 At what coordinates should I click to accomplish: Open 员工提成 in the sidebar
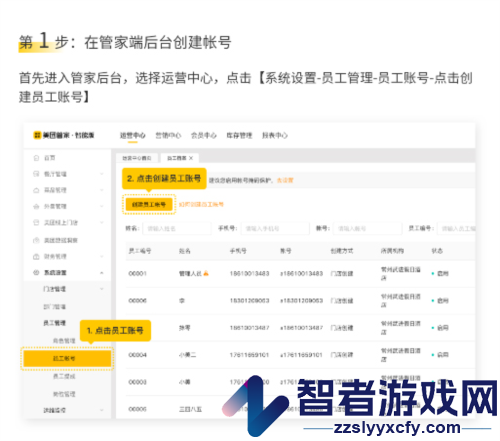64,376
